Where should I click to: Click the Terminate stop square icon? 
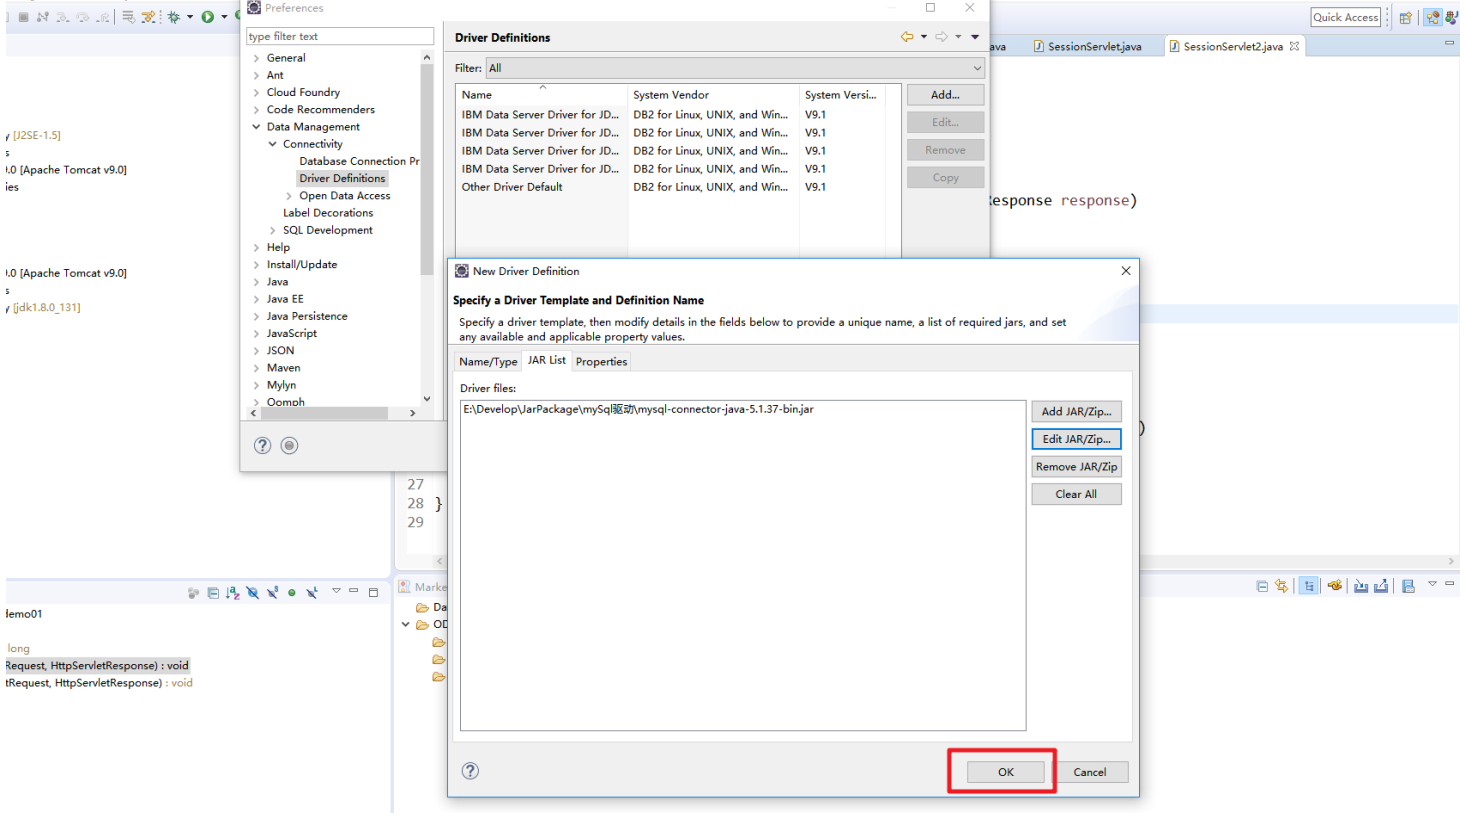[x=23, y=17]
